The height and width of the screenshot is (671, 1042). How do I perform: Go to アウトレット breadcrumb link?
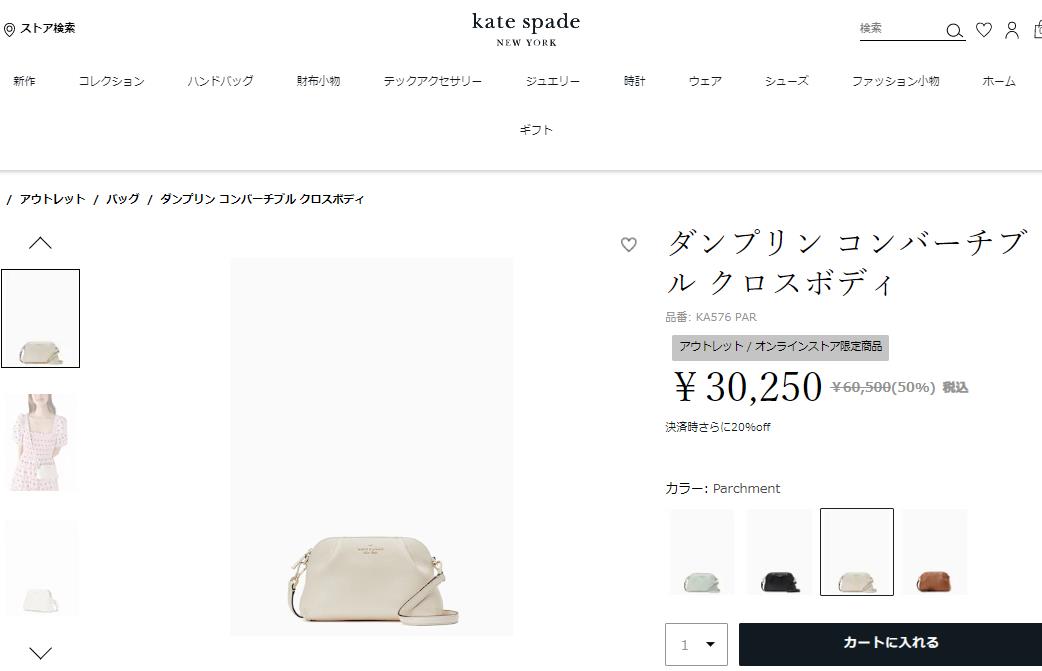pos(52,199)
